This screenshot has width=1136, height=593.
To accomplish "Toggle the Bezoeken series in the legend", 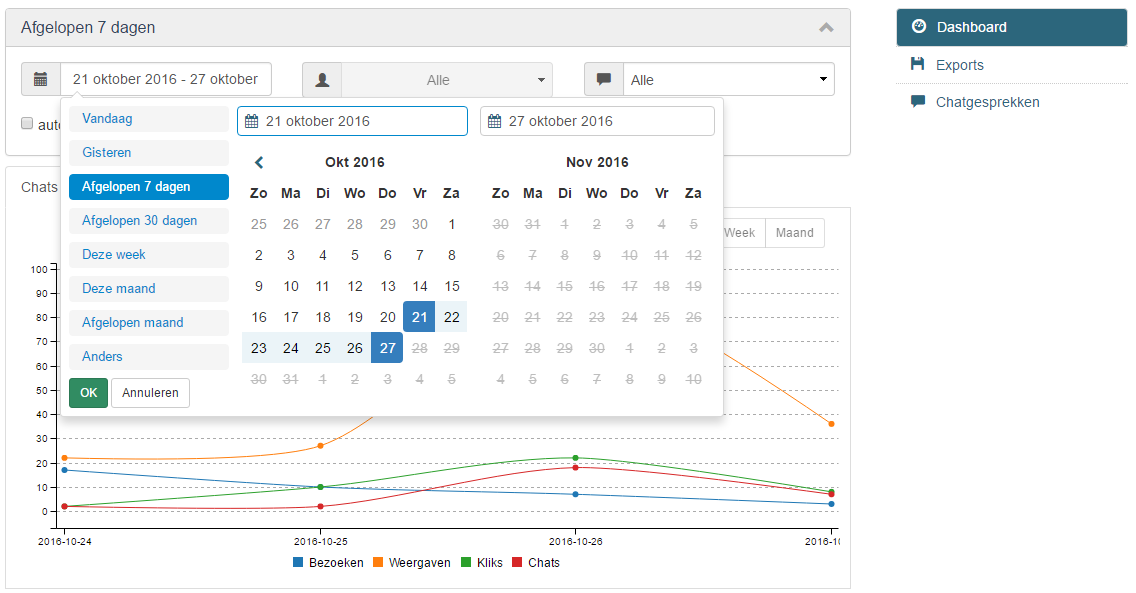I will tap(330, 562).
